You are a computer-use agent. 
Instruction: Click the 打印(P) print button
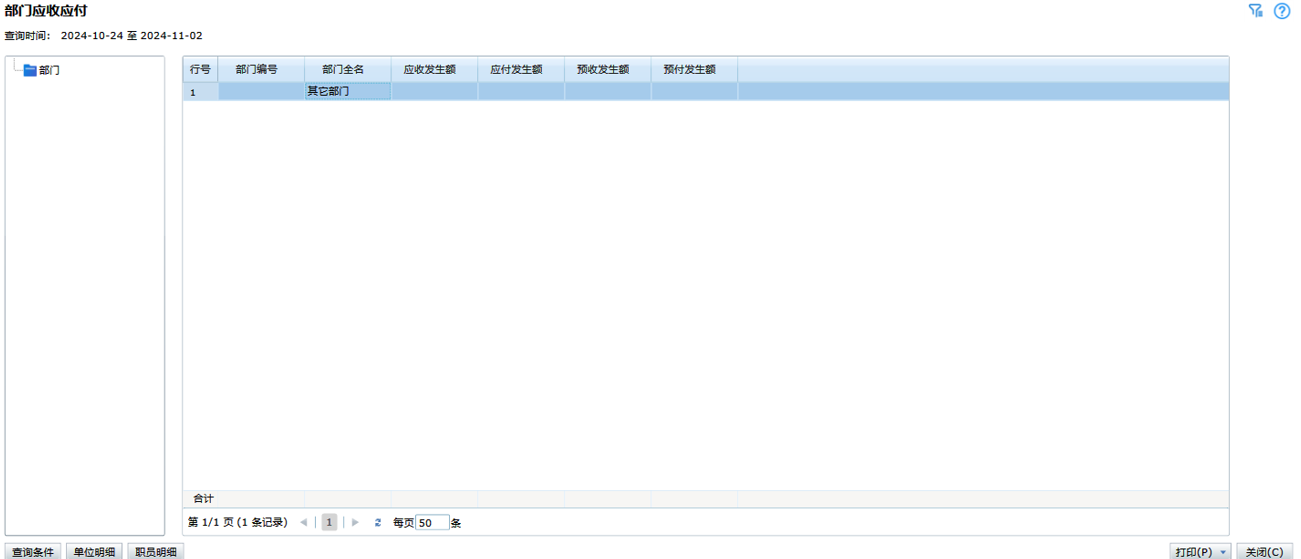coord(1193,552)
